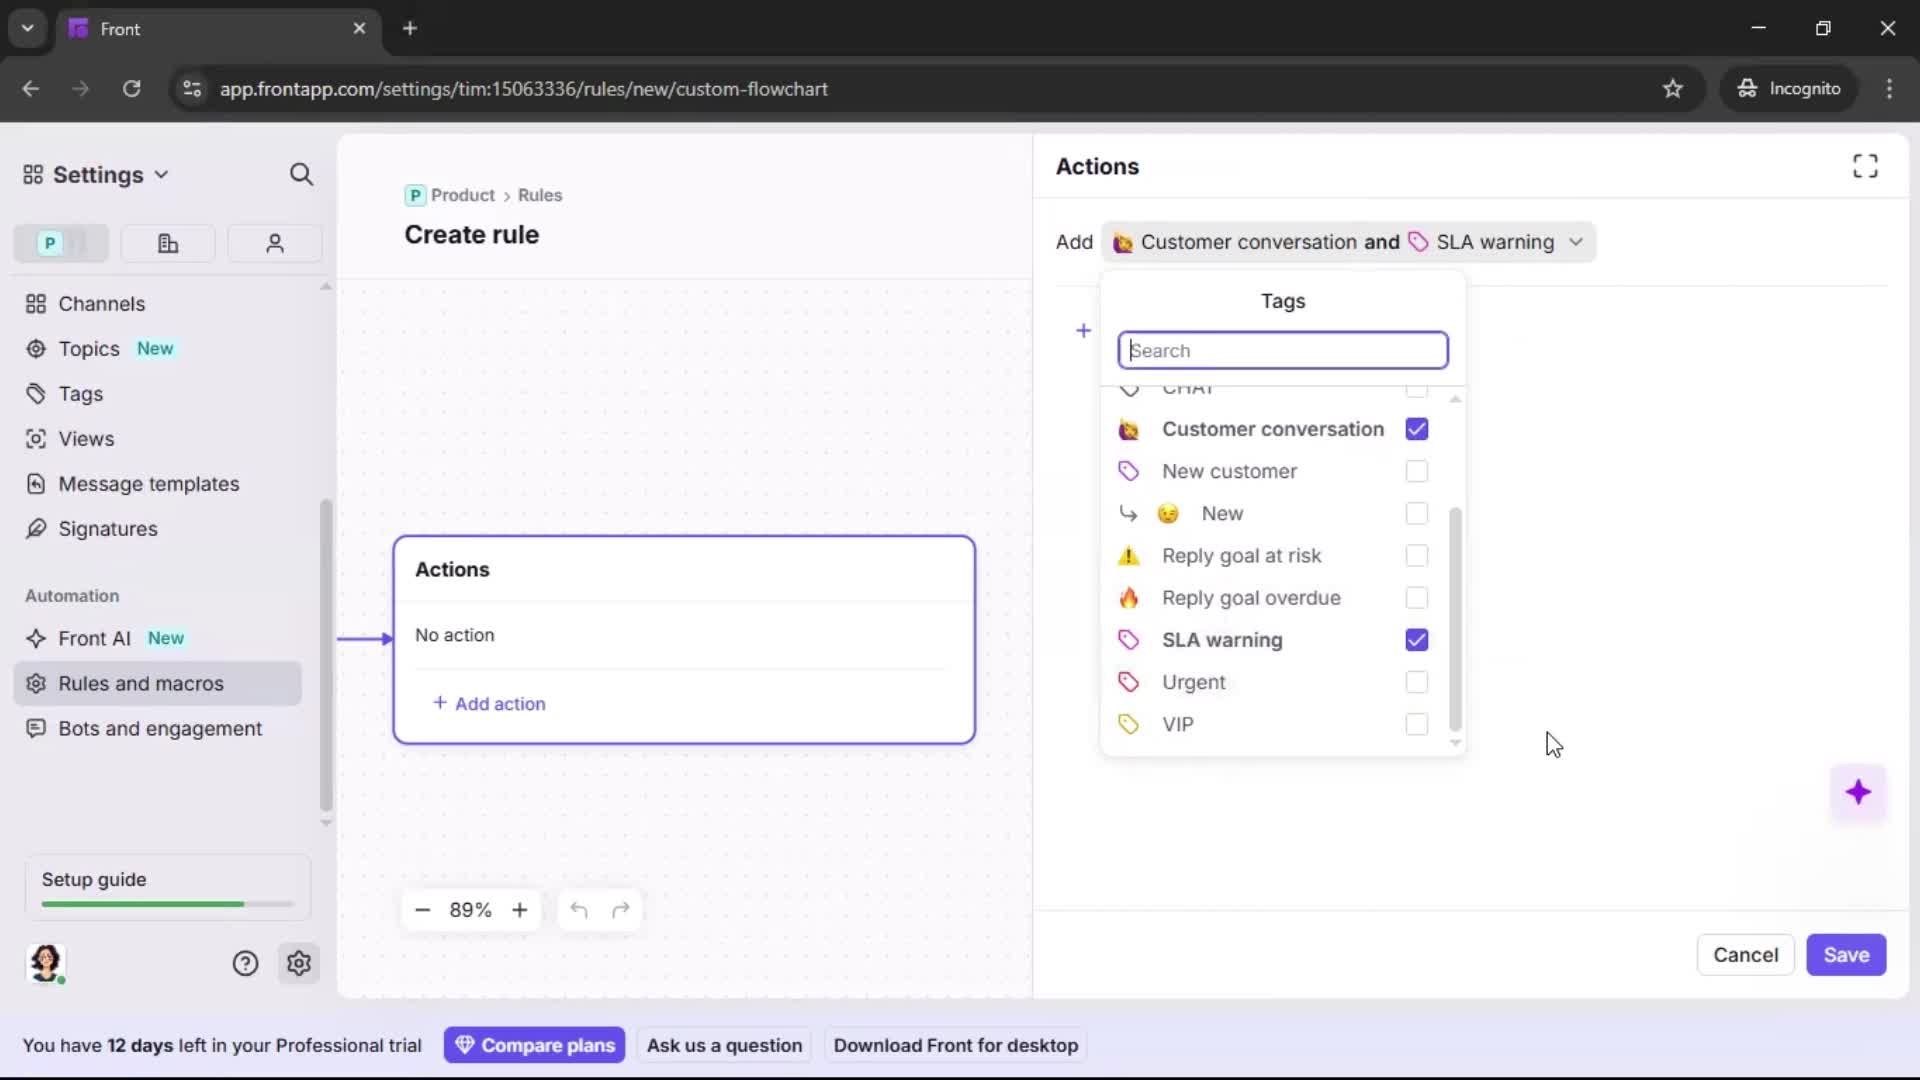Close the tag selector dropdown chevron

pyautogui.click(x=1575, y=242)
